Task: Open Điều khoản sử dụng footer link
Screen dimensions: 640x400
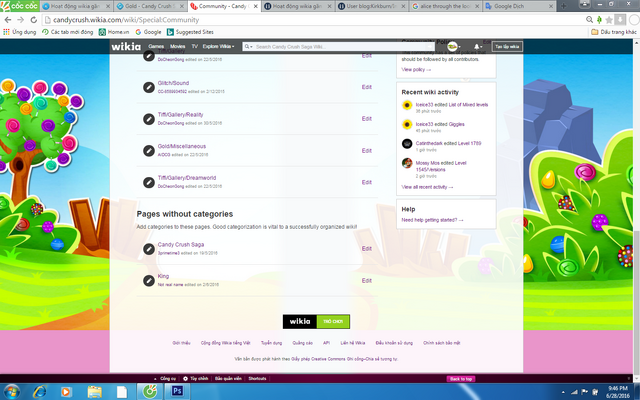Action: pos(394,343)
